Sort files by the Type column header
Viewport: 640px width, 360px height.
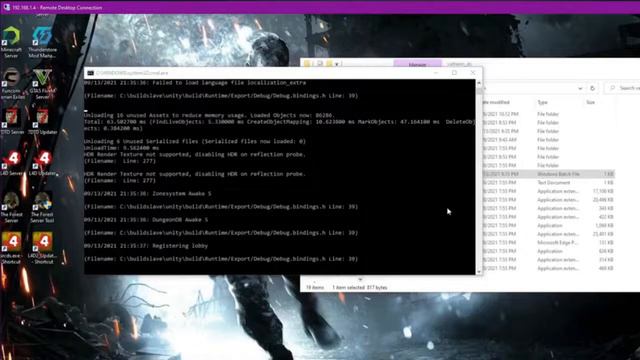(x=542, y=102)
